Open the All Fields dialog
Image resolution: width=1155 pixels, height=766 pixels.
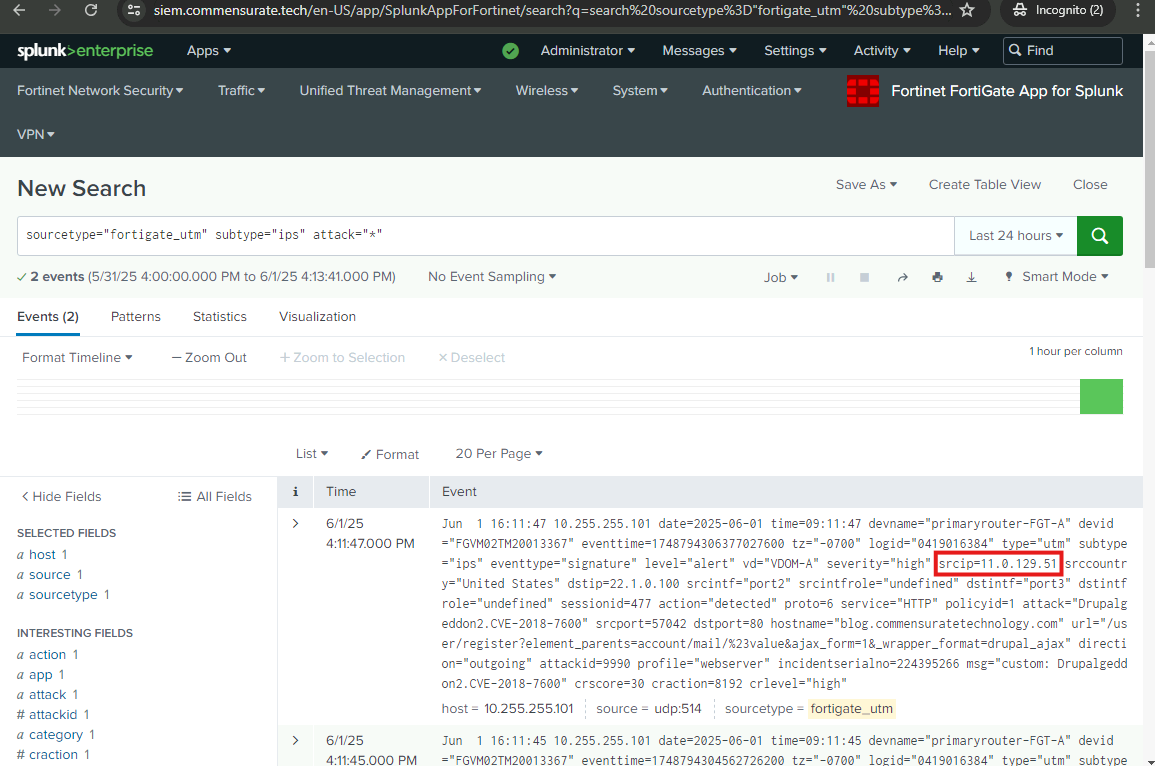tap(214, 496)
